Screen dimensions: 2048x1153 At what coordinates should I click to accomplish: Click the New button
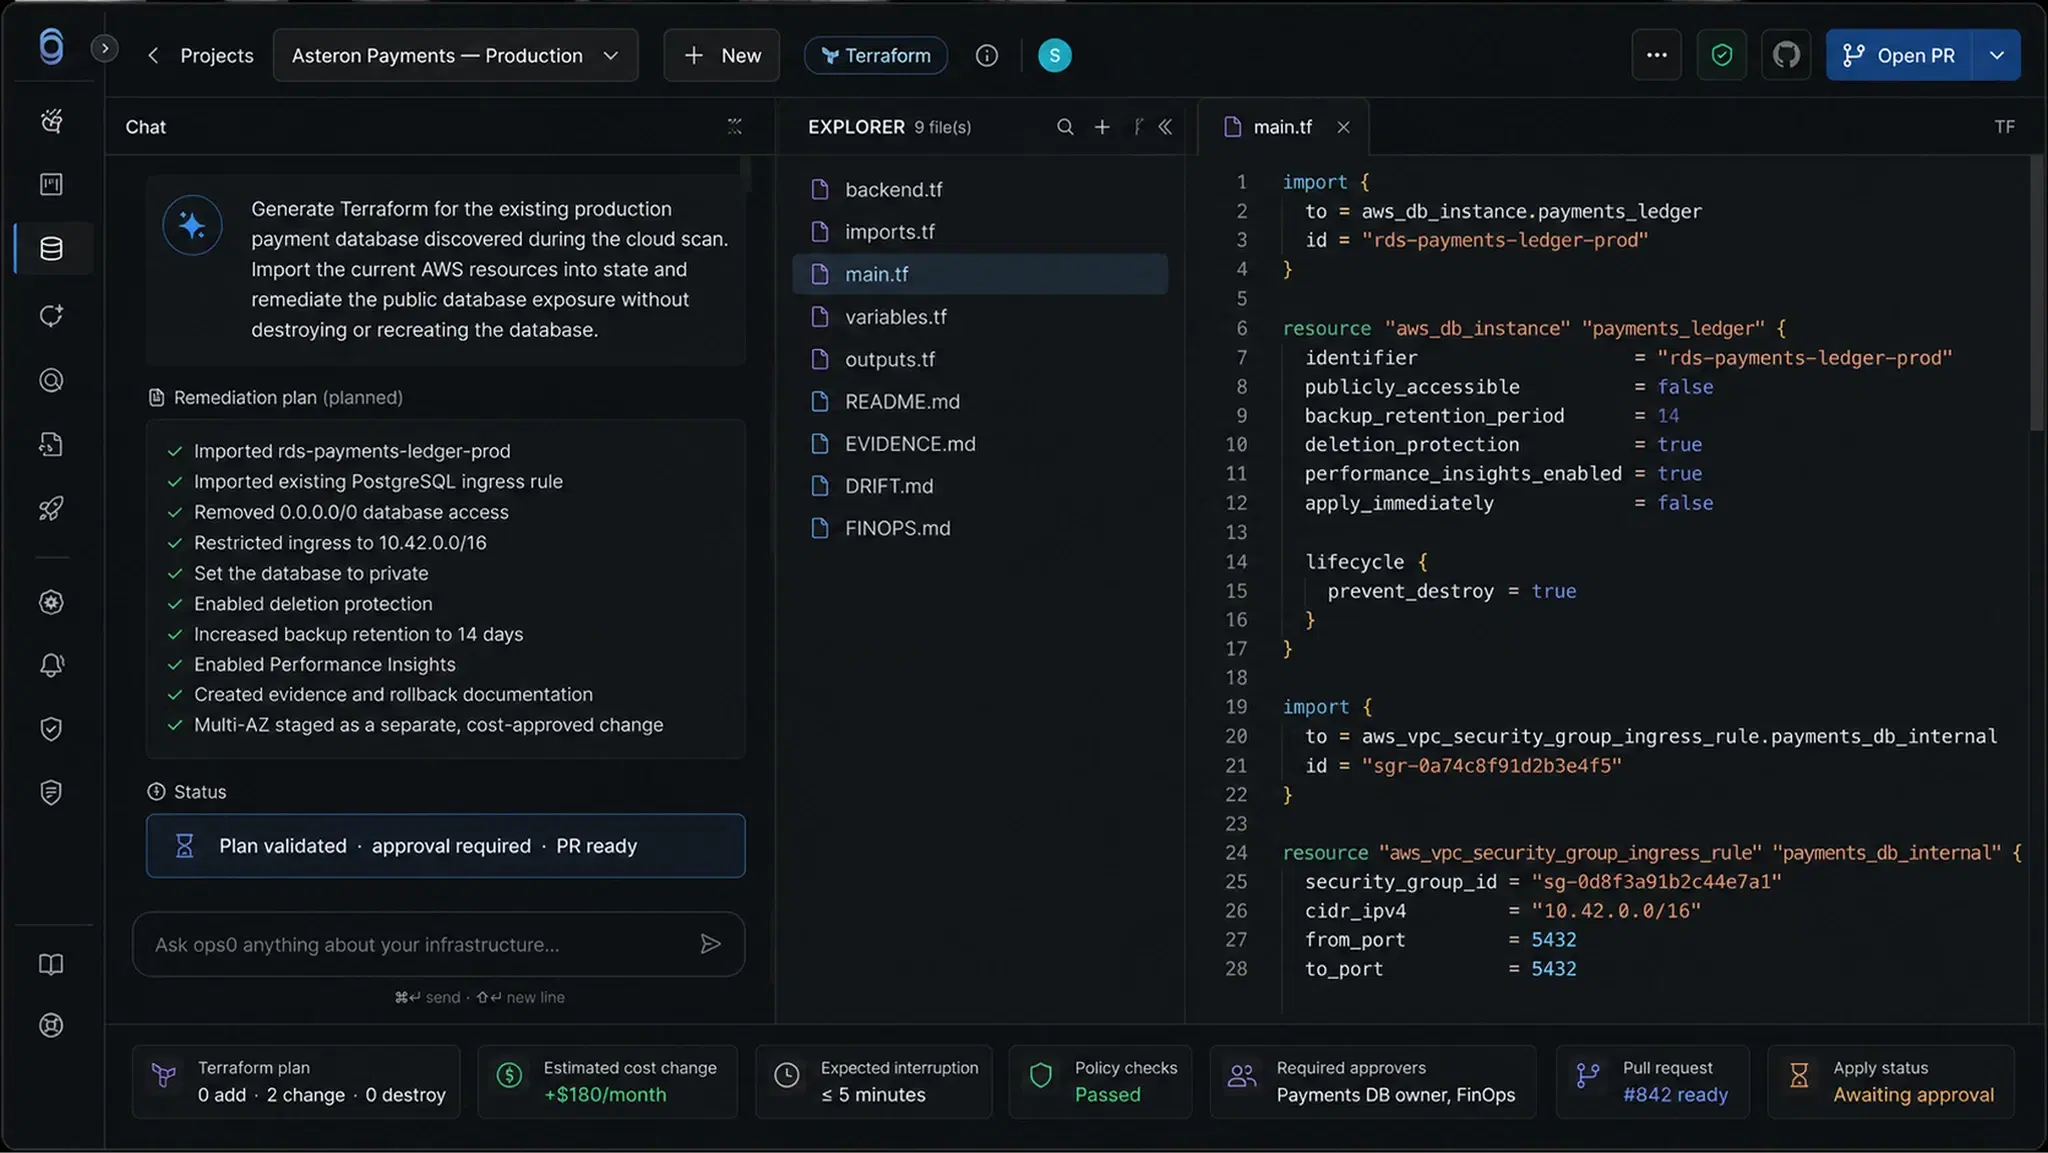coord(721,56)
